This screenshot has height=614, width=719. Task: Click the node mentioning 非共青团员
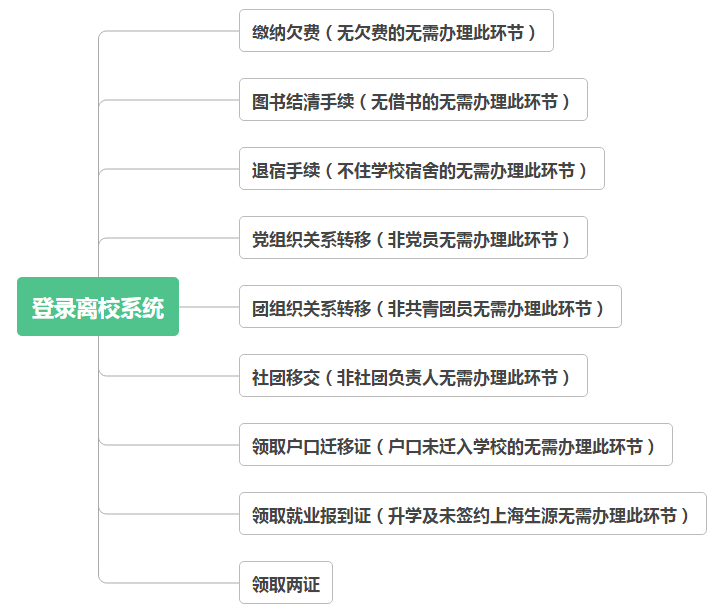(x=429, y=307)
